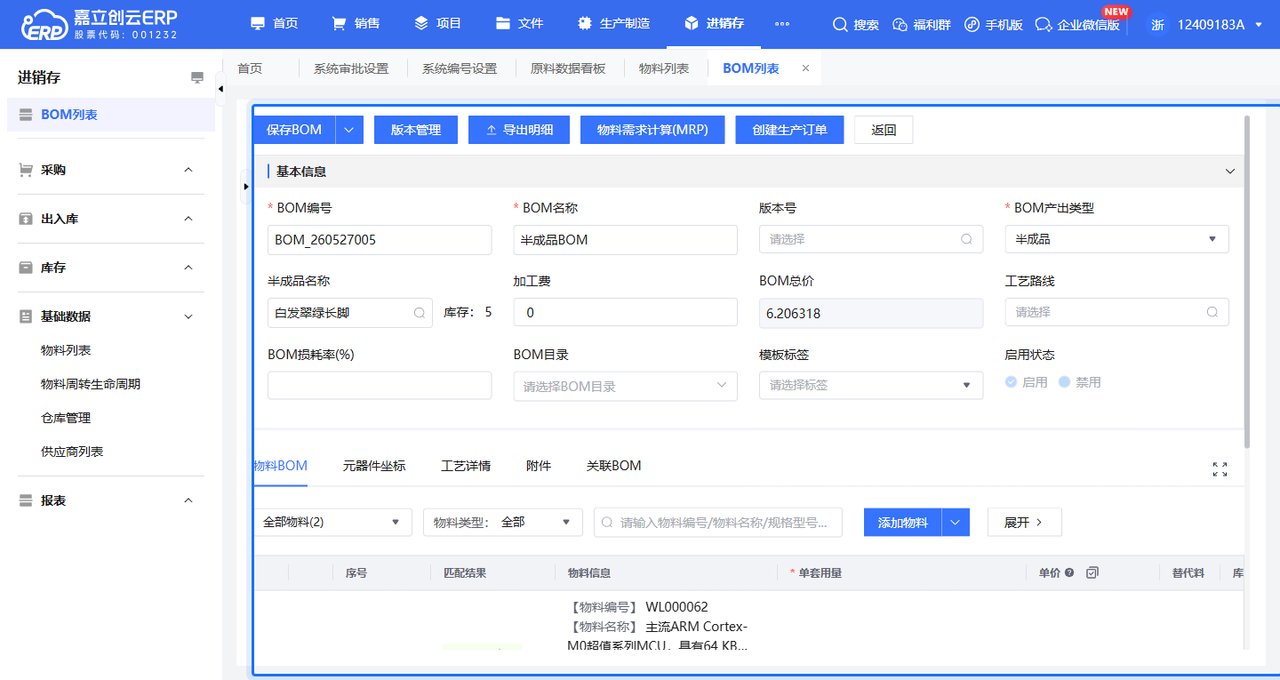Click the 采购 cart icon in sidebar
The width and height of the screenshot is (1280, 680).
(x=26, y=170)
